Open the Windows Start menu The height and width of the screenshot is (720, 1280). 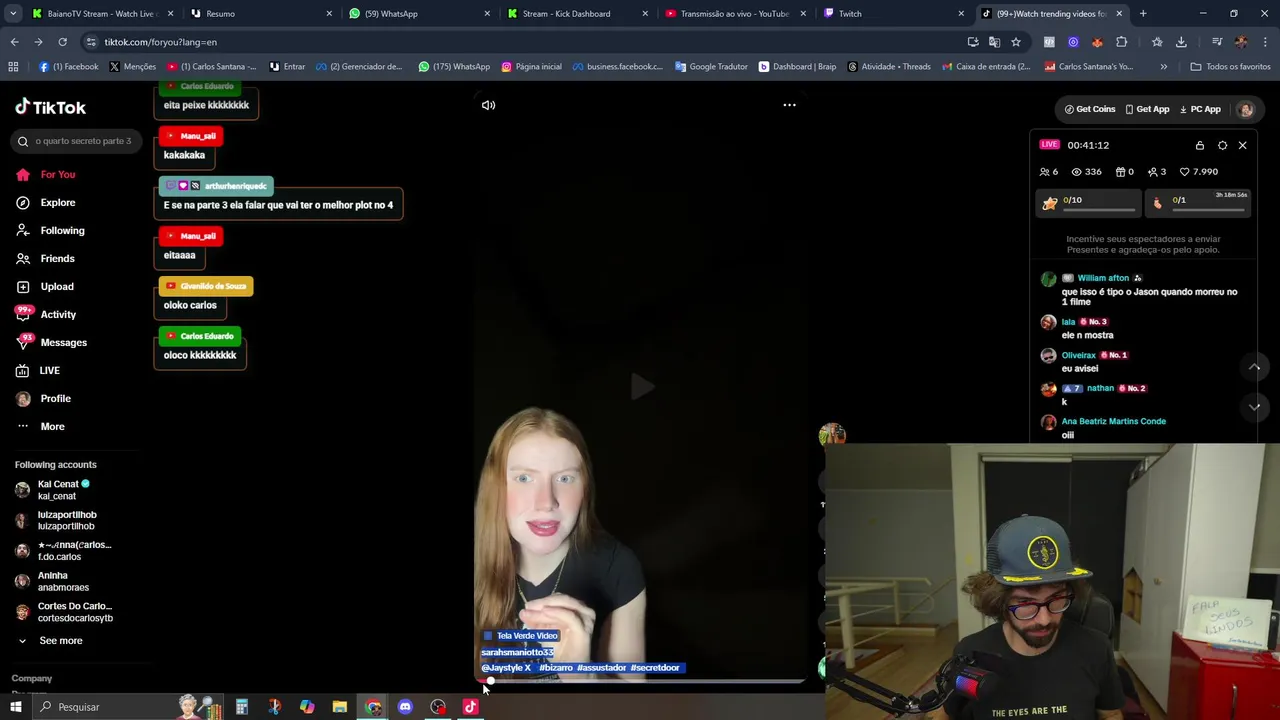(x=16, y=707)
